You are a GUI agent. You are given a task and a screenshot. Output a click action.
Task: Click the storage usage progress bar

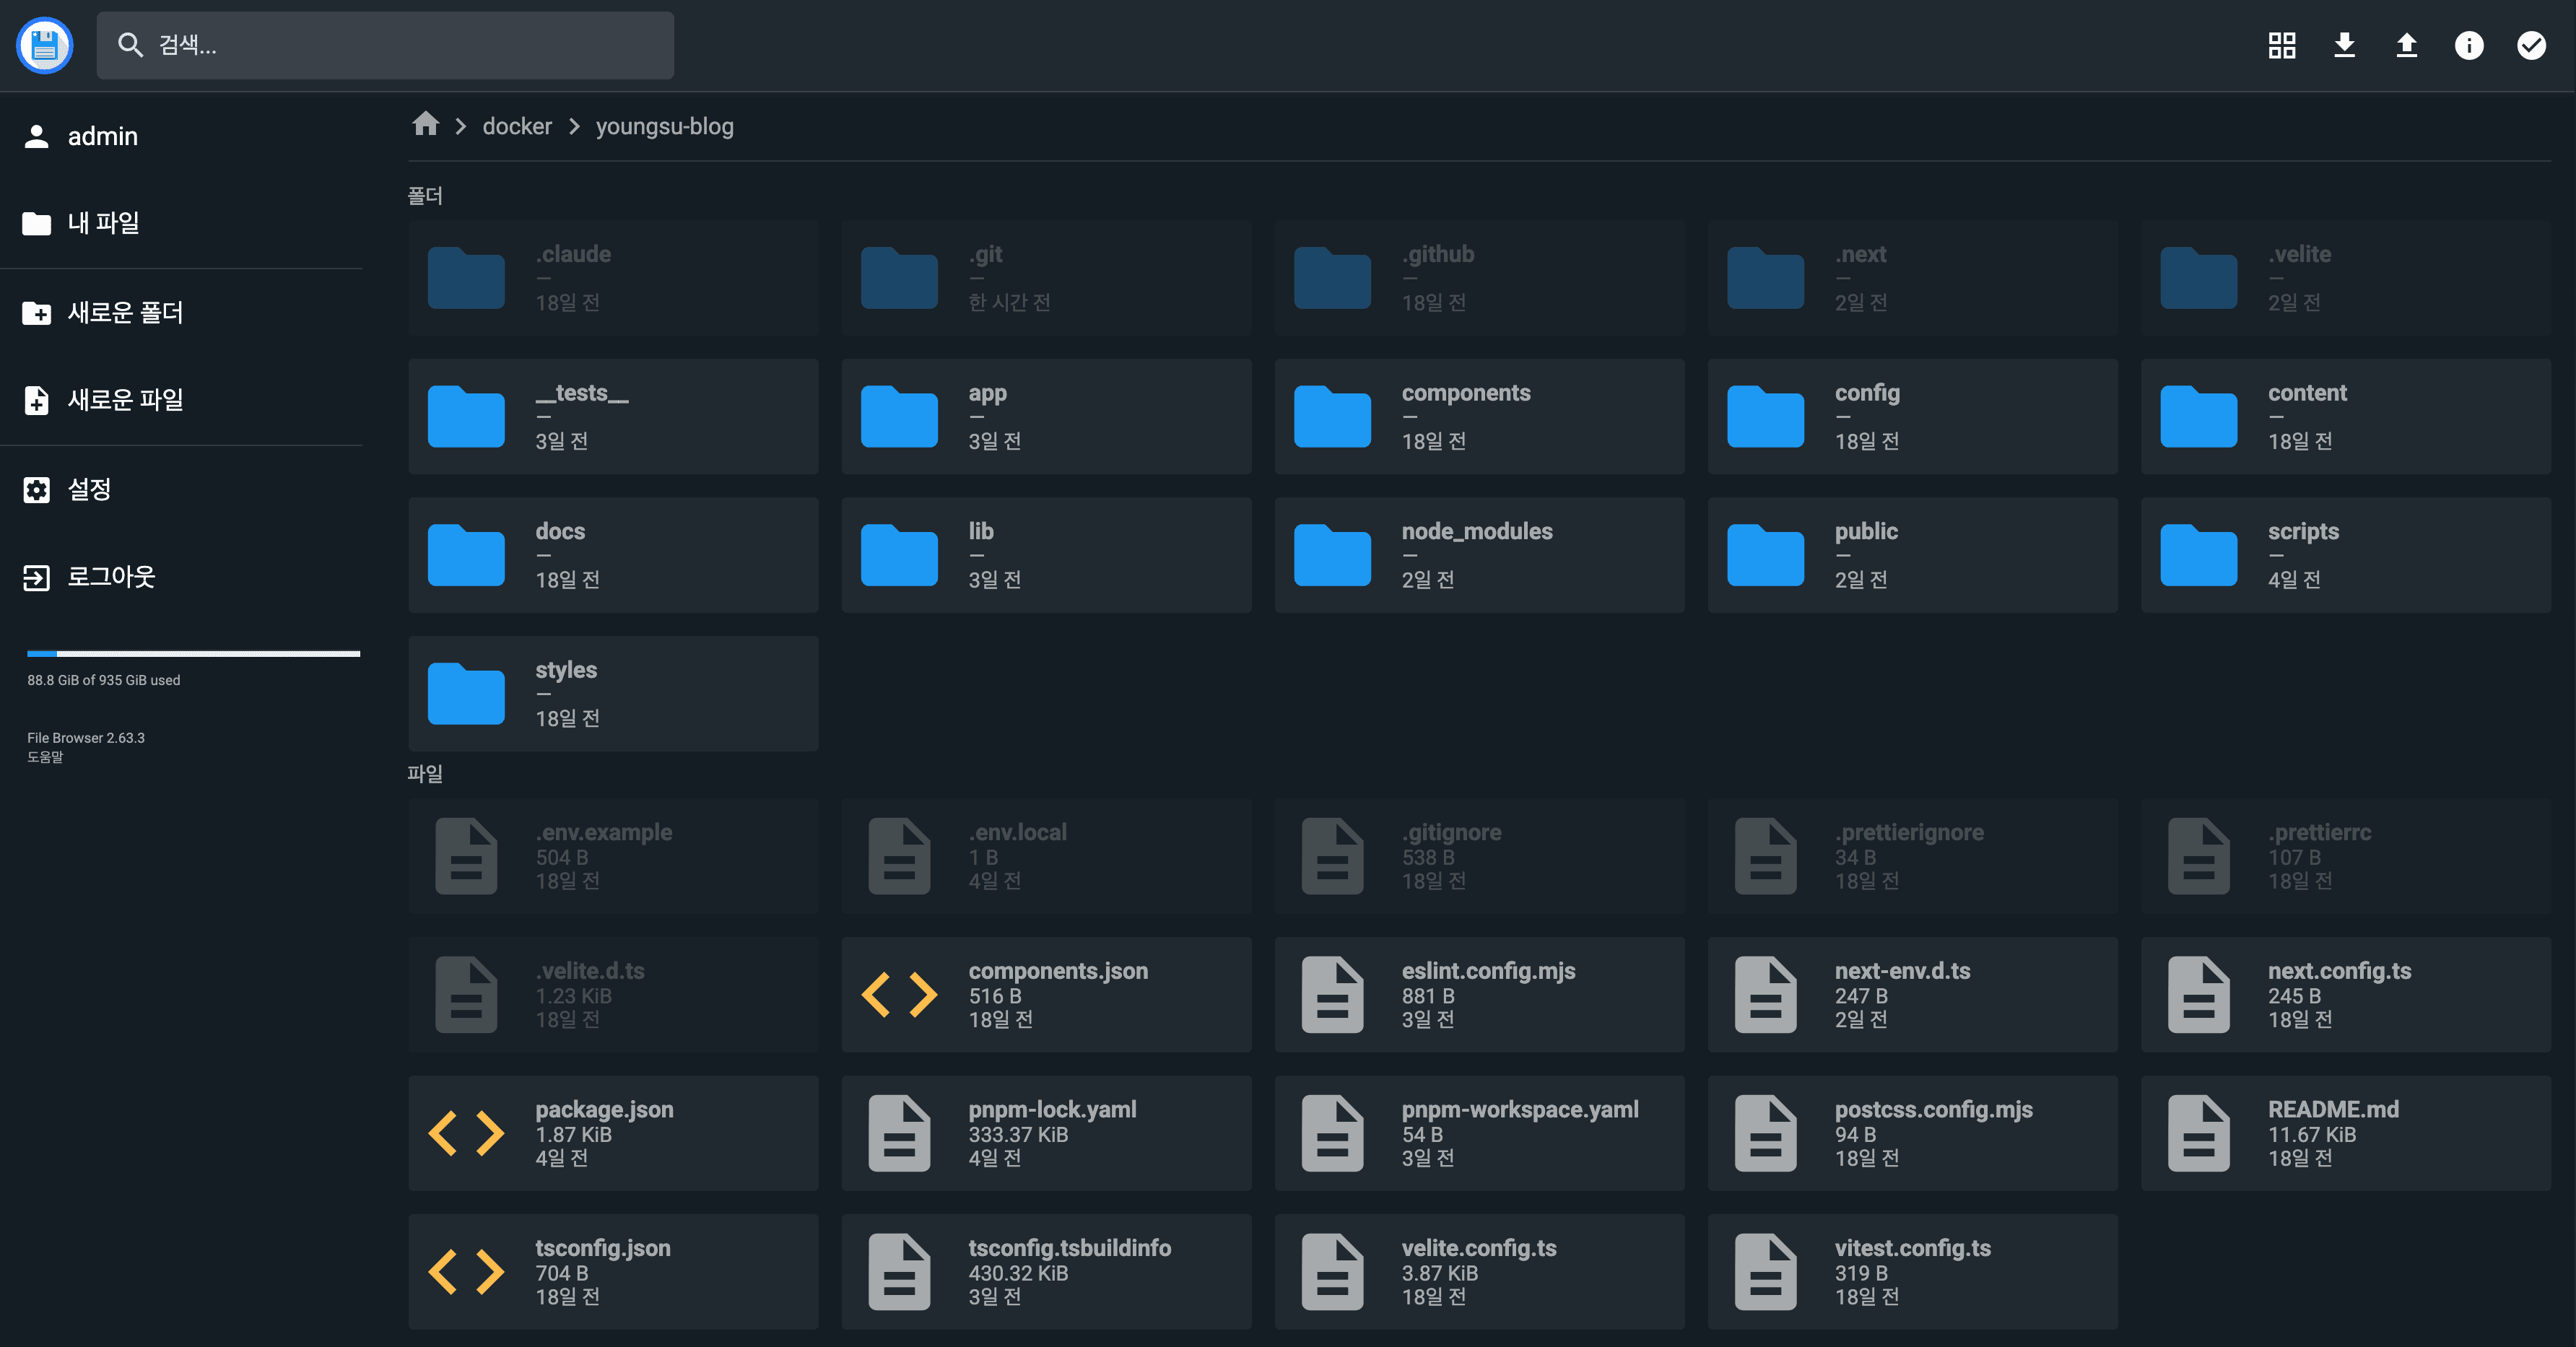click(x=193, y=654)
